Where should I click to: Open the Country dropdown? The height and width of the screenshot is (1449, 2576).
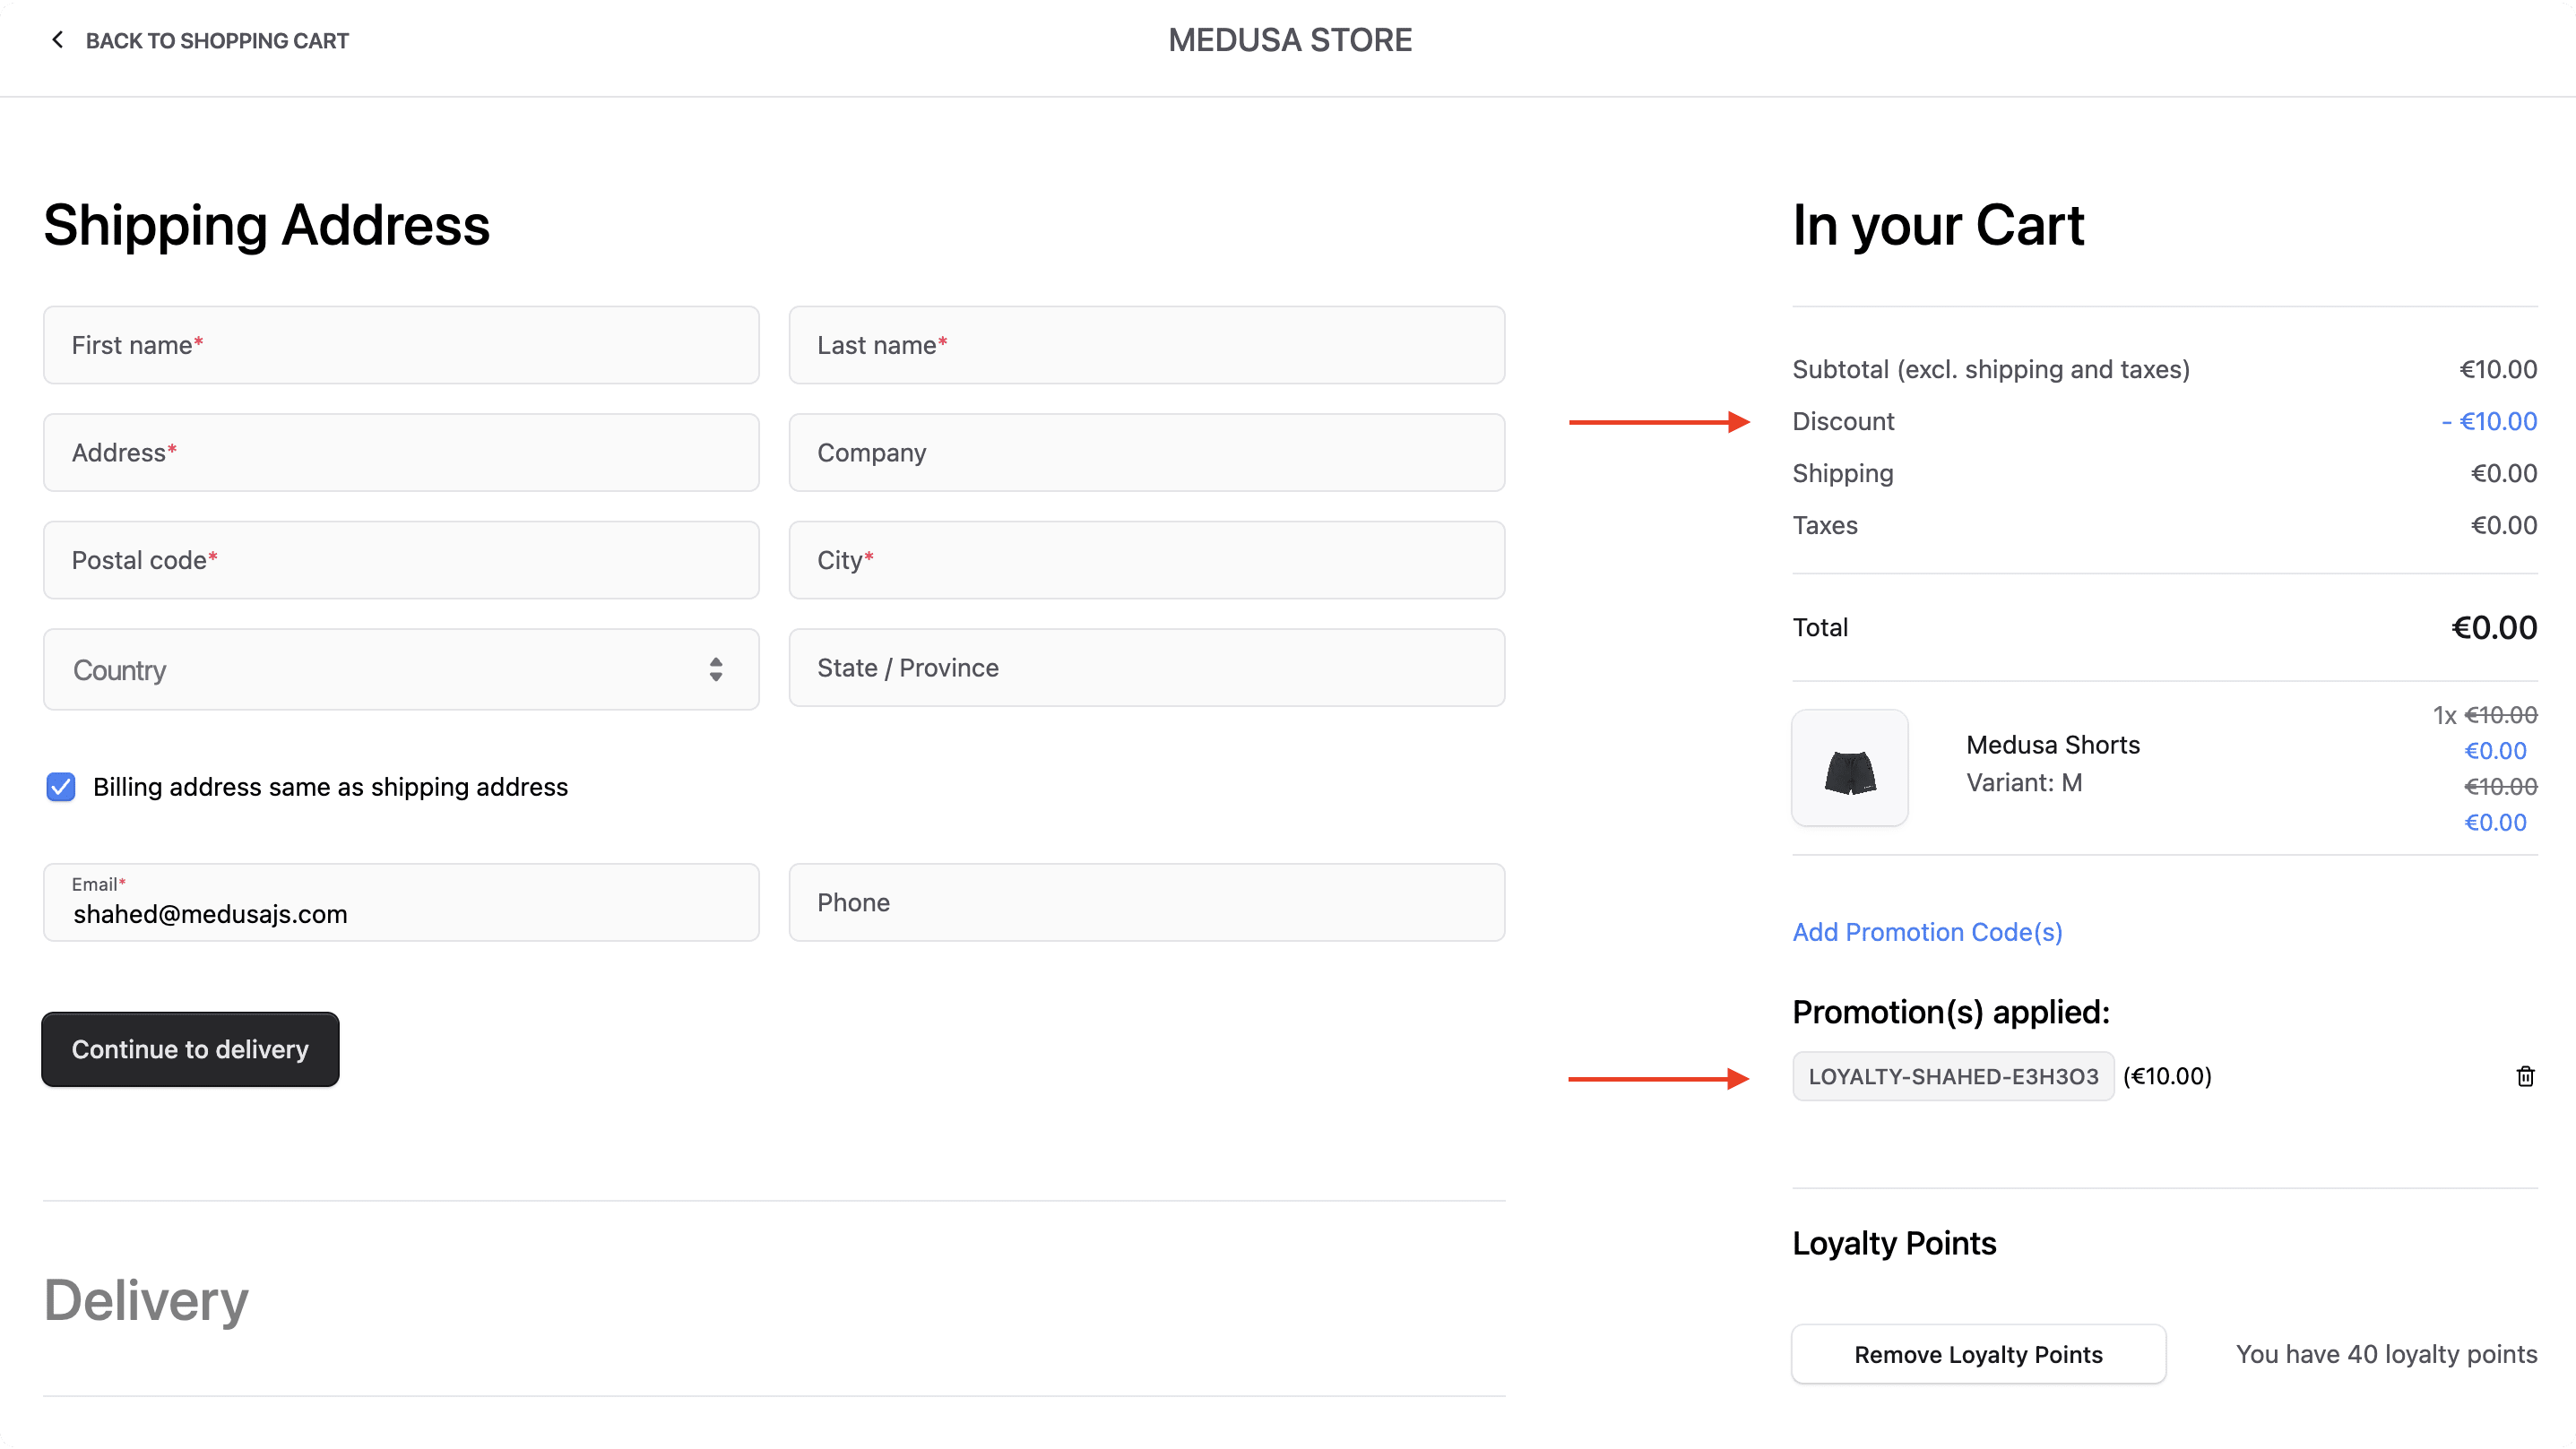pyautogui.click(x=400, y=670)
